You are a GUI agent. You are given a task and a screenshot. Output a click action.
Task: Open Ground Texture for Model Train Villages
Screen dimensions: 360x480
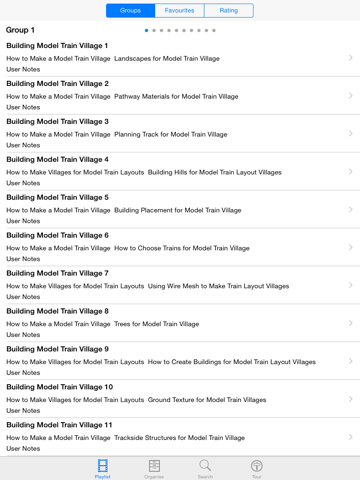(207, 400)
